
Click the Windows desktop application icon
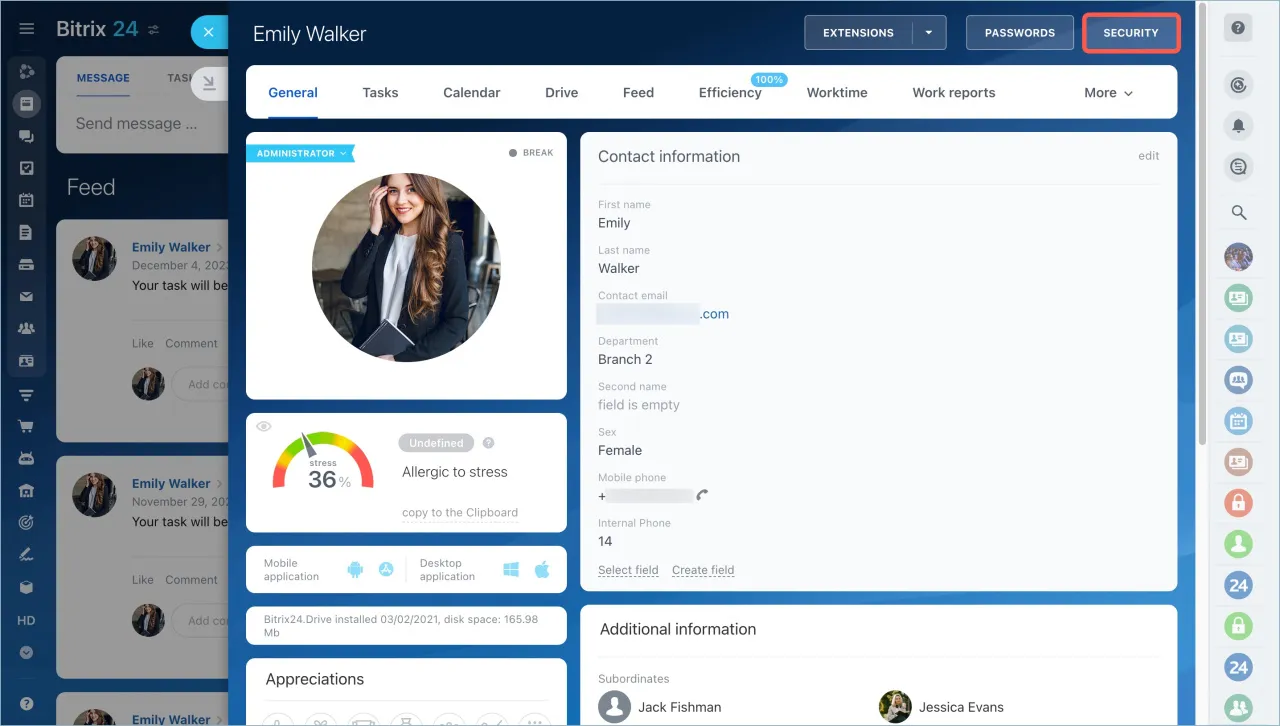511,570
